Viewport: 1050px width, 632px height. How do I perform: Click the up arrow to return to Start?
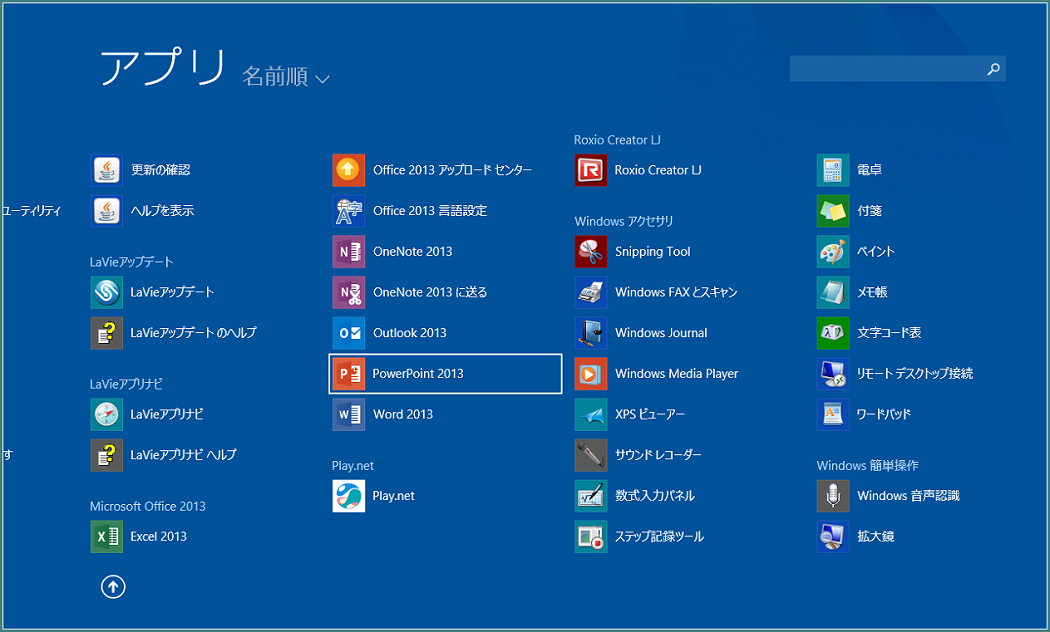(x=113, y=587)
